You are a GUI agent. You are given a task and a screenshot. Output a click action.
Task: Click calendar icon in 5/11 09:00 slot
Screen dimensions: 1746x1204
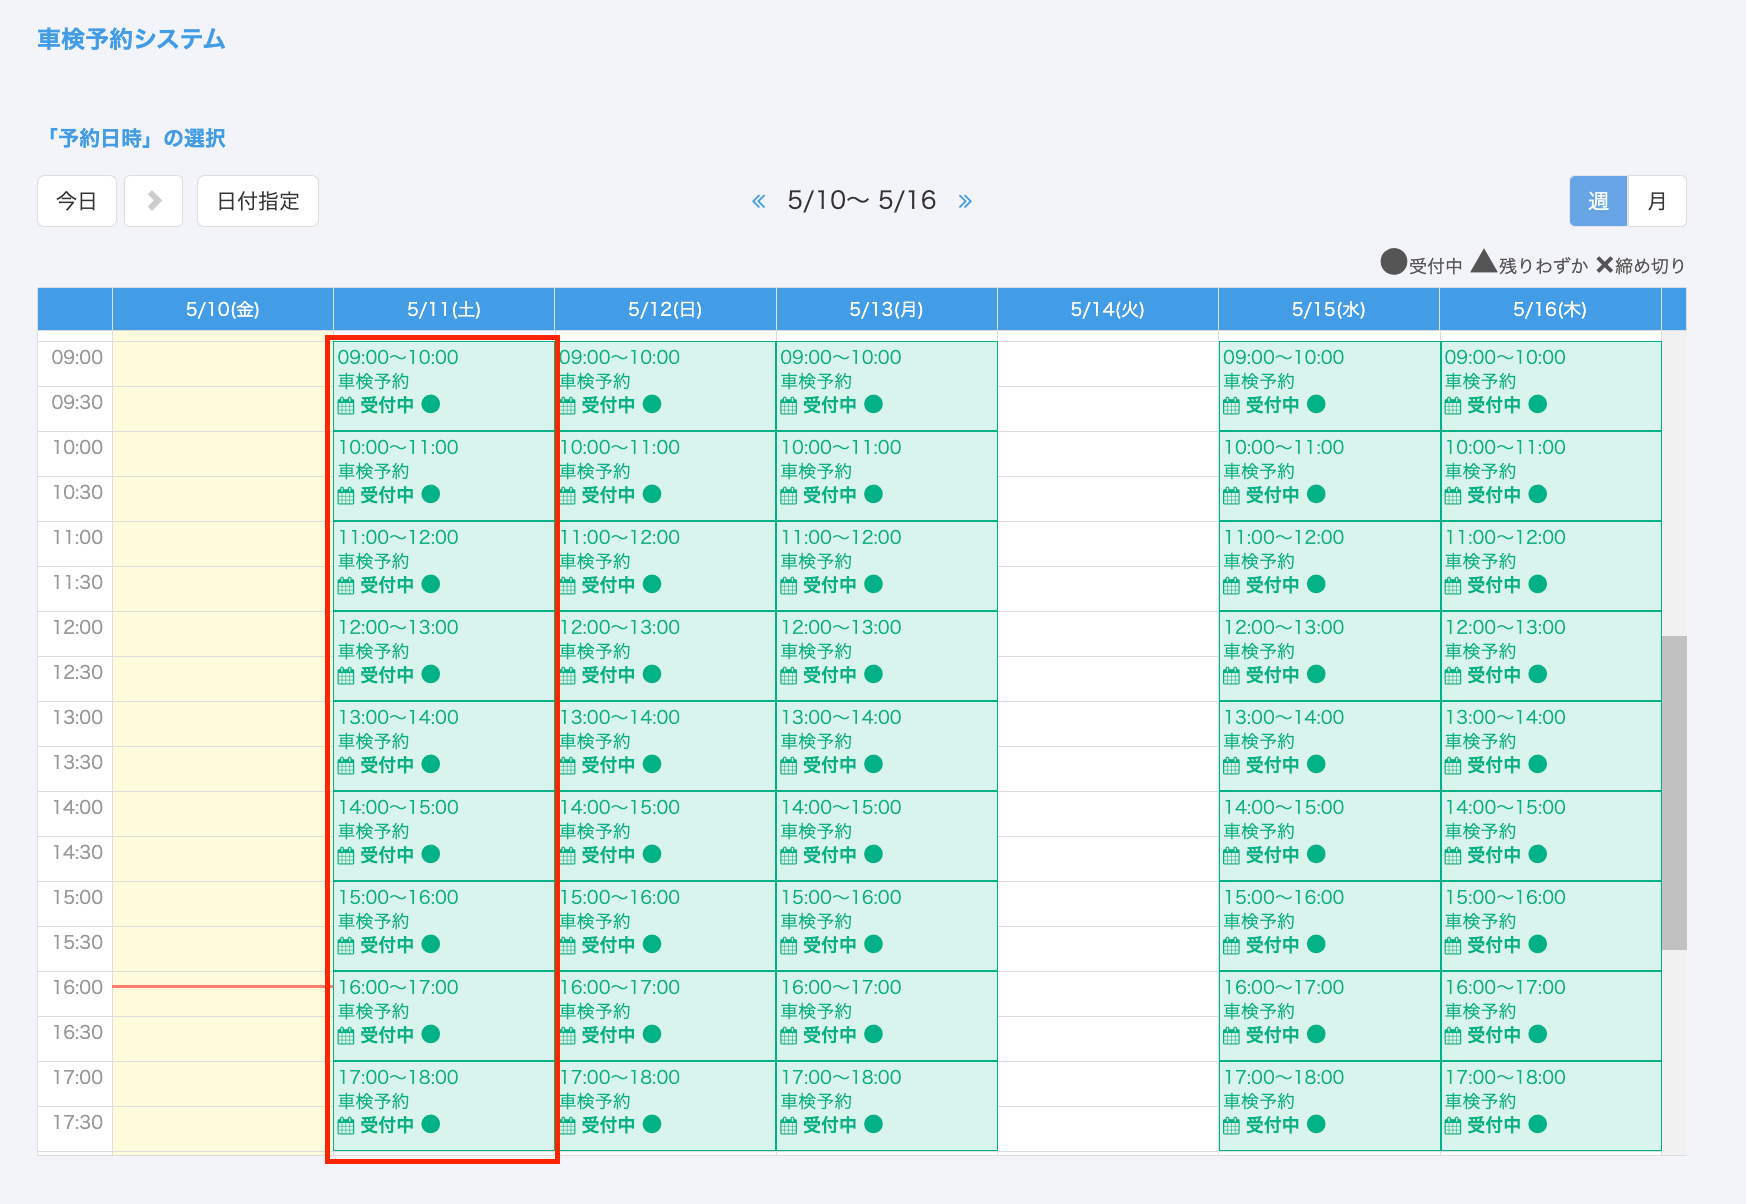click(346, 405)
